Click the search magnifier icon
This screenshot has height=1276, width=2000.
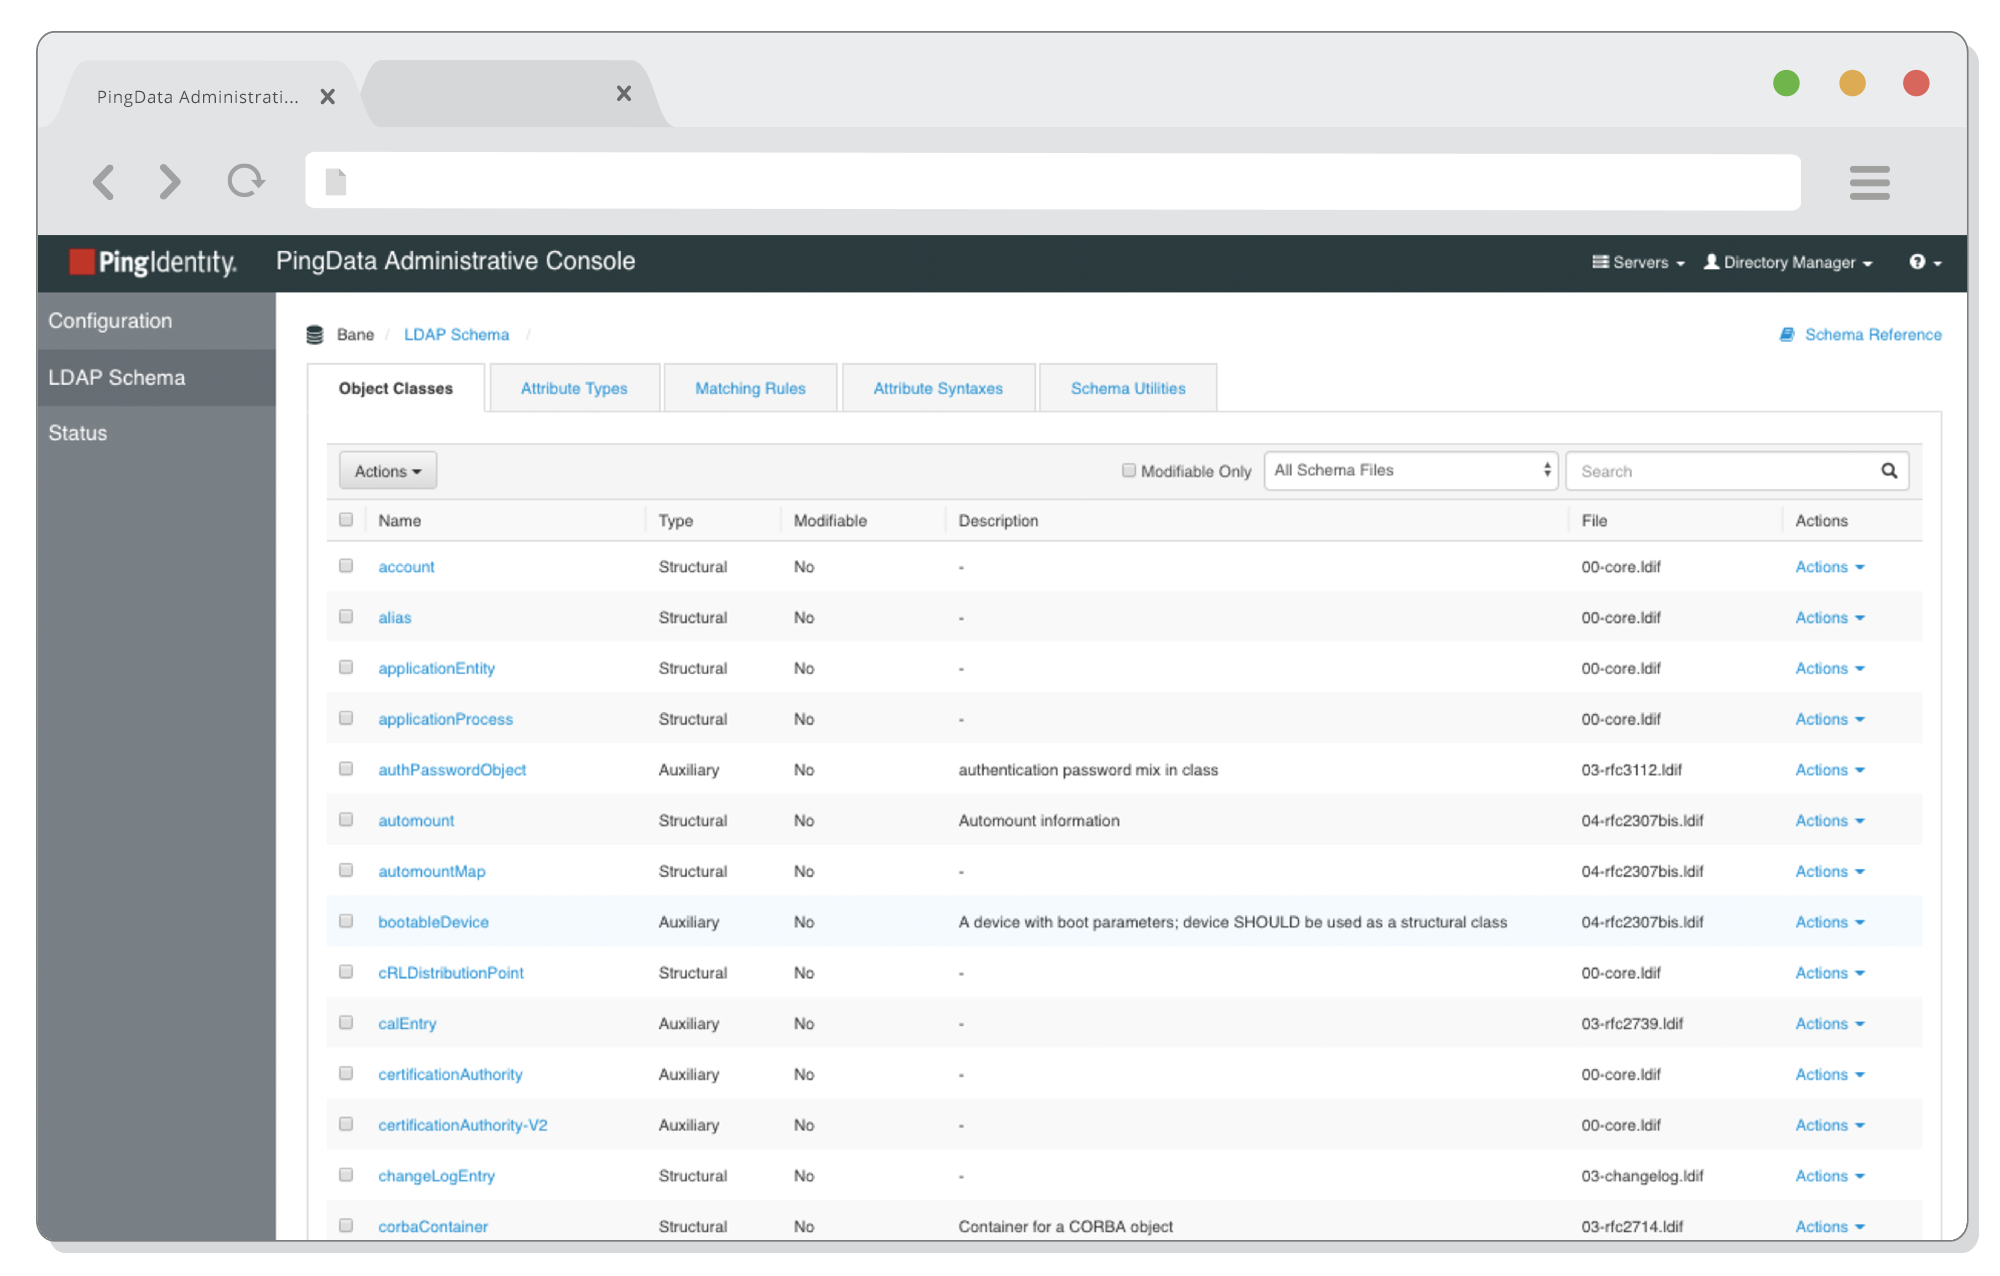pos(1888,470)
